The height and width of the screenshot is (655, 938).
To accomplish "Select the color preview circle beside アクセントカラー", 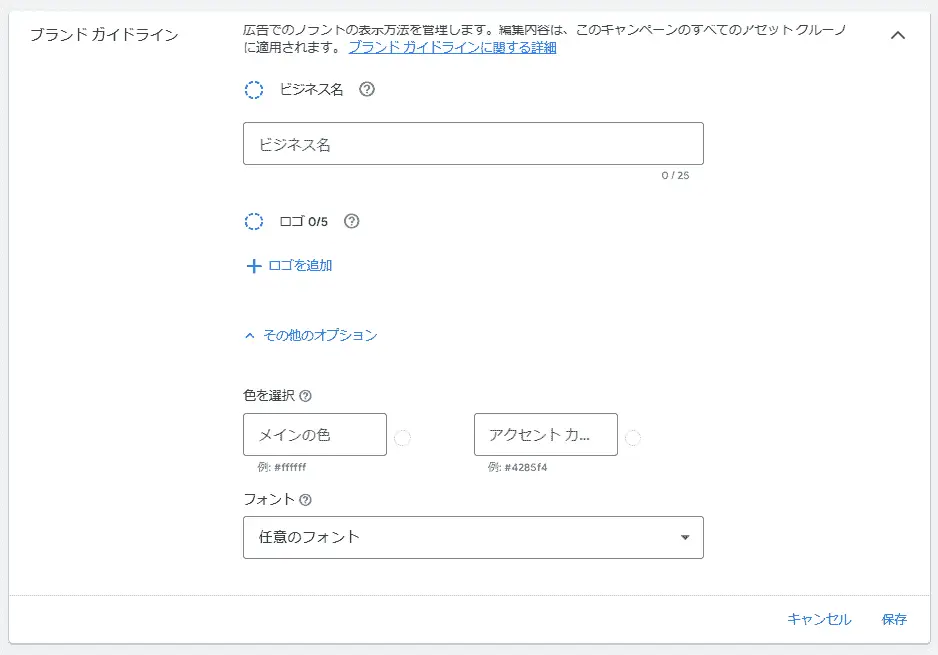I will click(633, 434).
